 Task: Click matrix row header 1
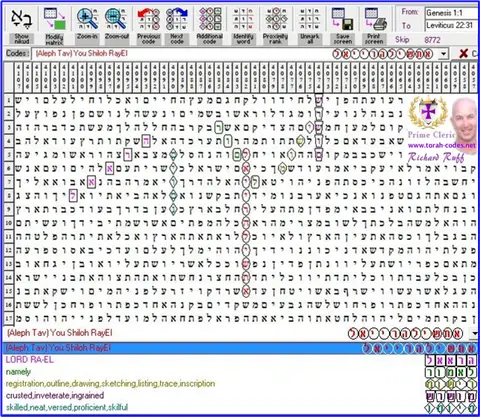point(9,100)
